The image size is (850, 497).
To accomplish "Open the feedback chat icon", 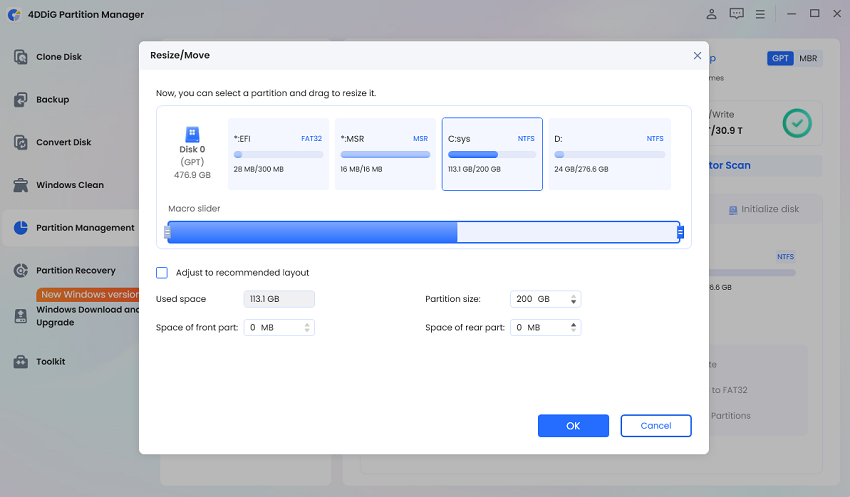I will (736, 14).
